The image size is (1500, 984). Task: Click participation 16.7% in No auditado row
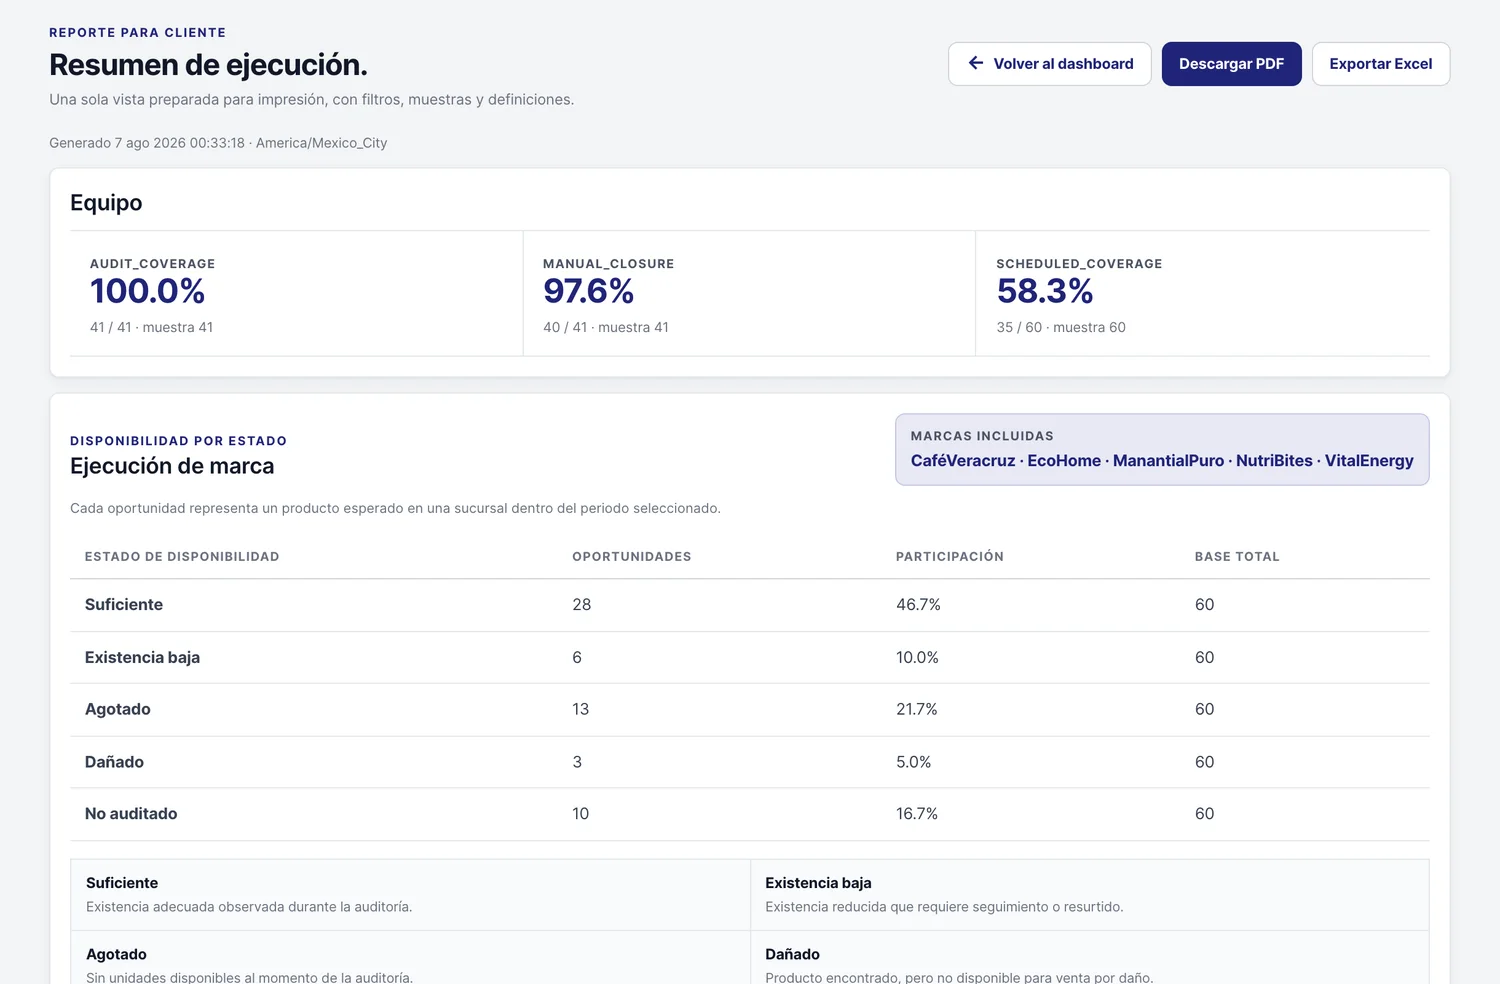917,814
